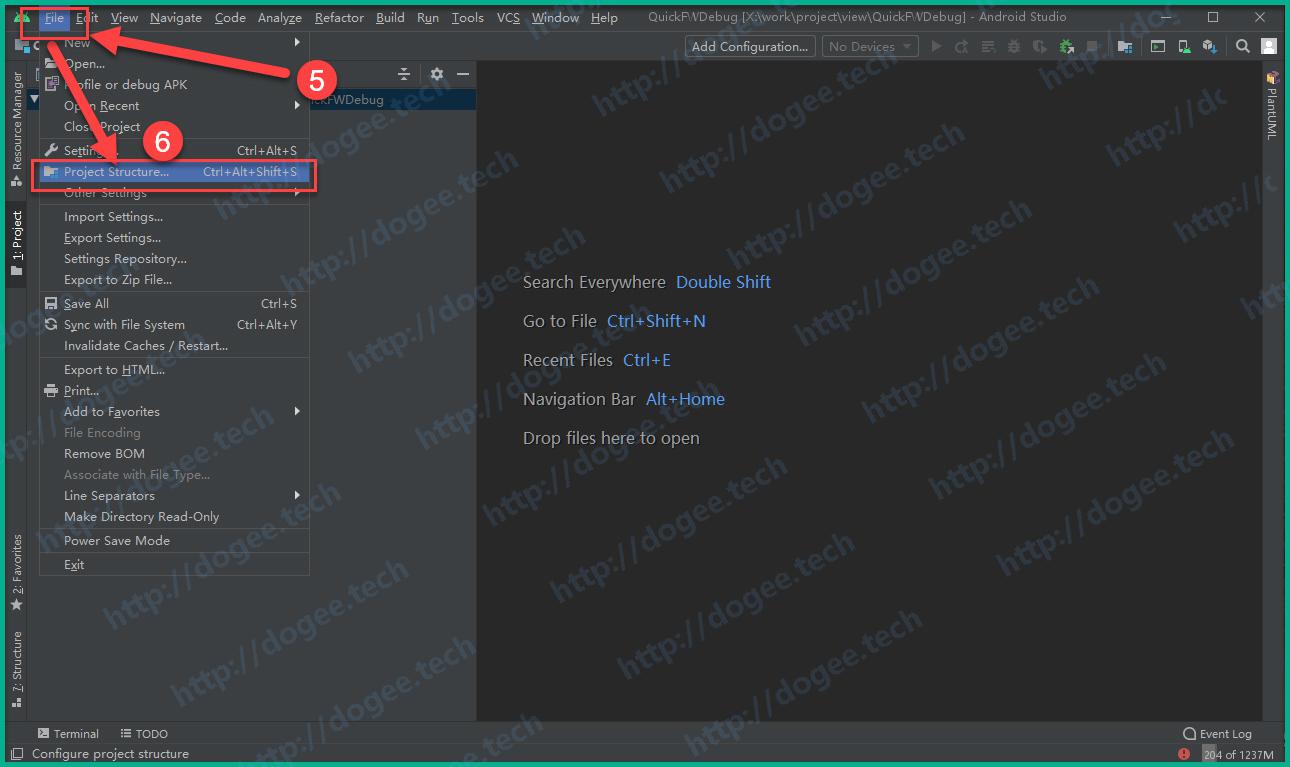Expand the Line Separators submenu
This screenshot has height=767, width=1290.
tap(174, 496)
